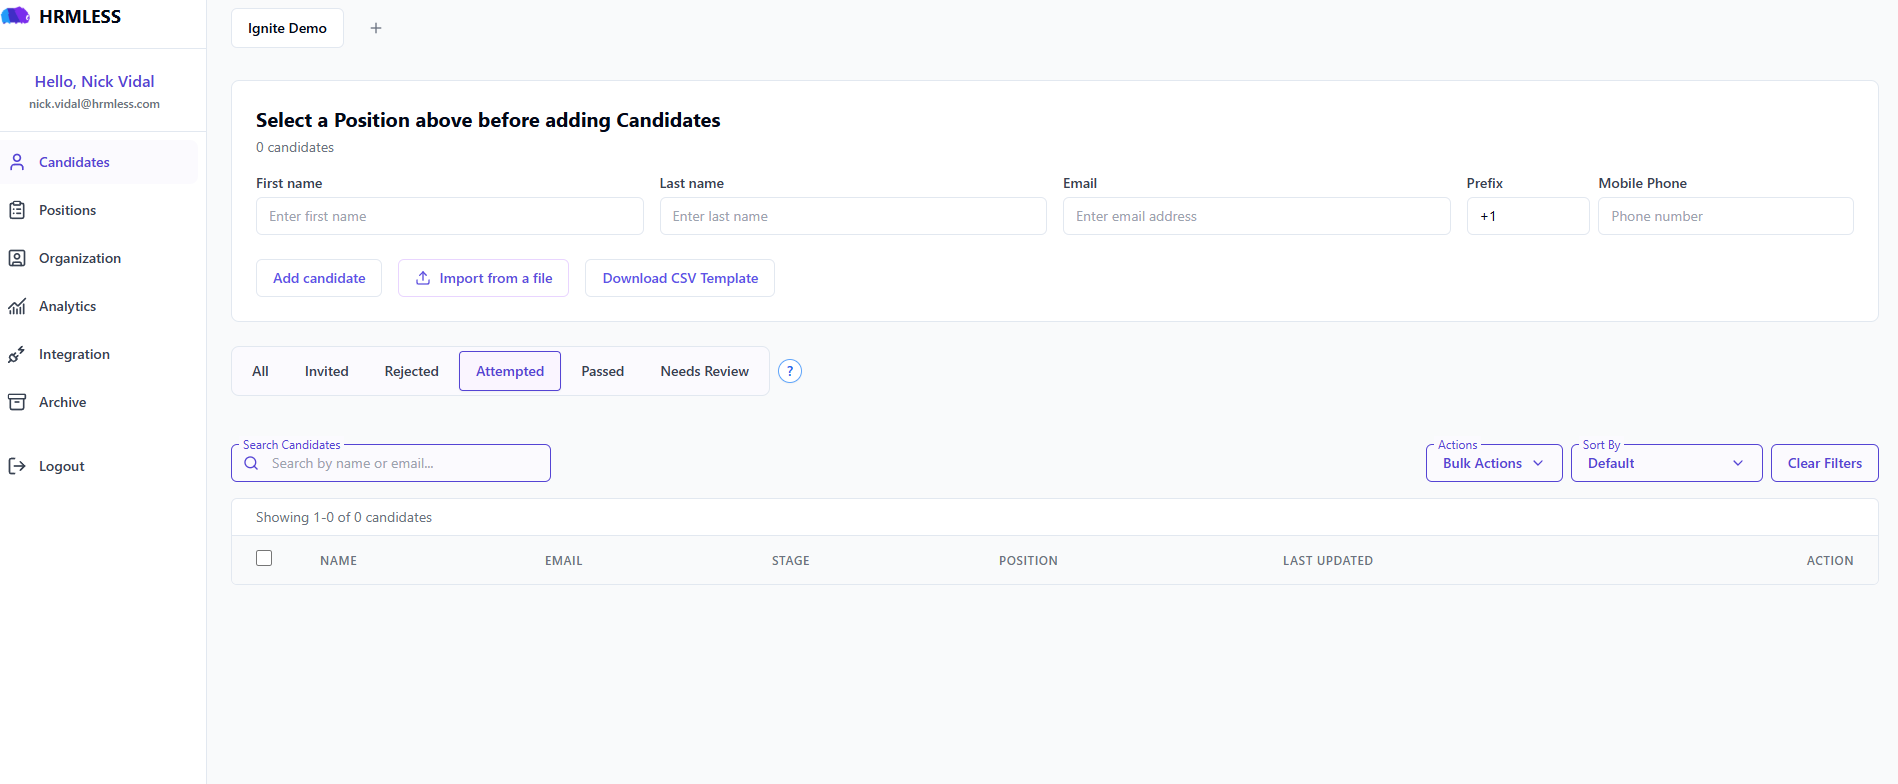This screenshot has width=1898, height=784.
Task: Select the Needs Review tab
Action: (705, 371)
